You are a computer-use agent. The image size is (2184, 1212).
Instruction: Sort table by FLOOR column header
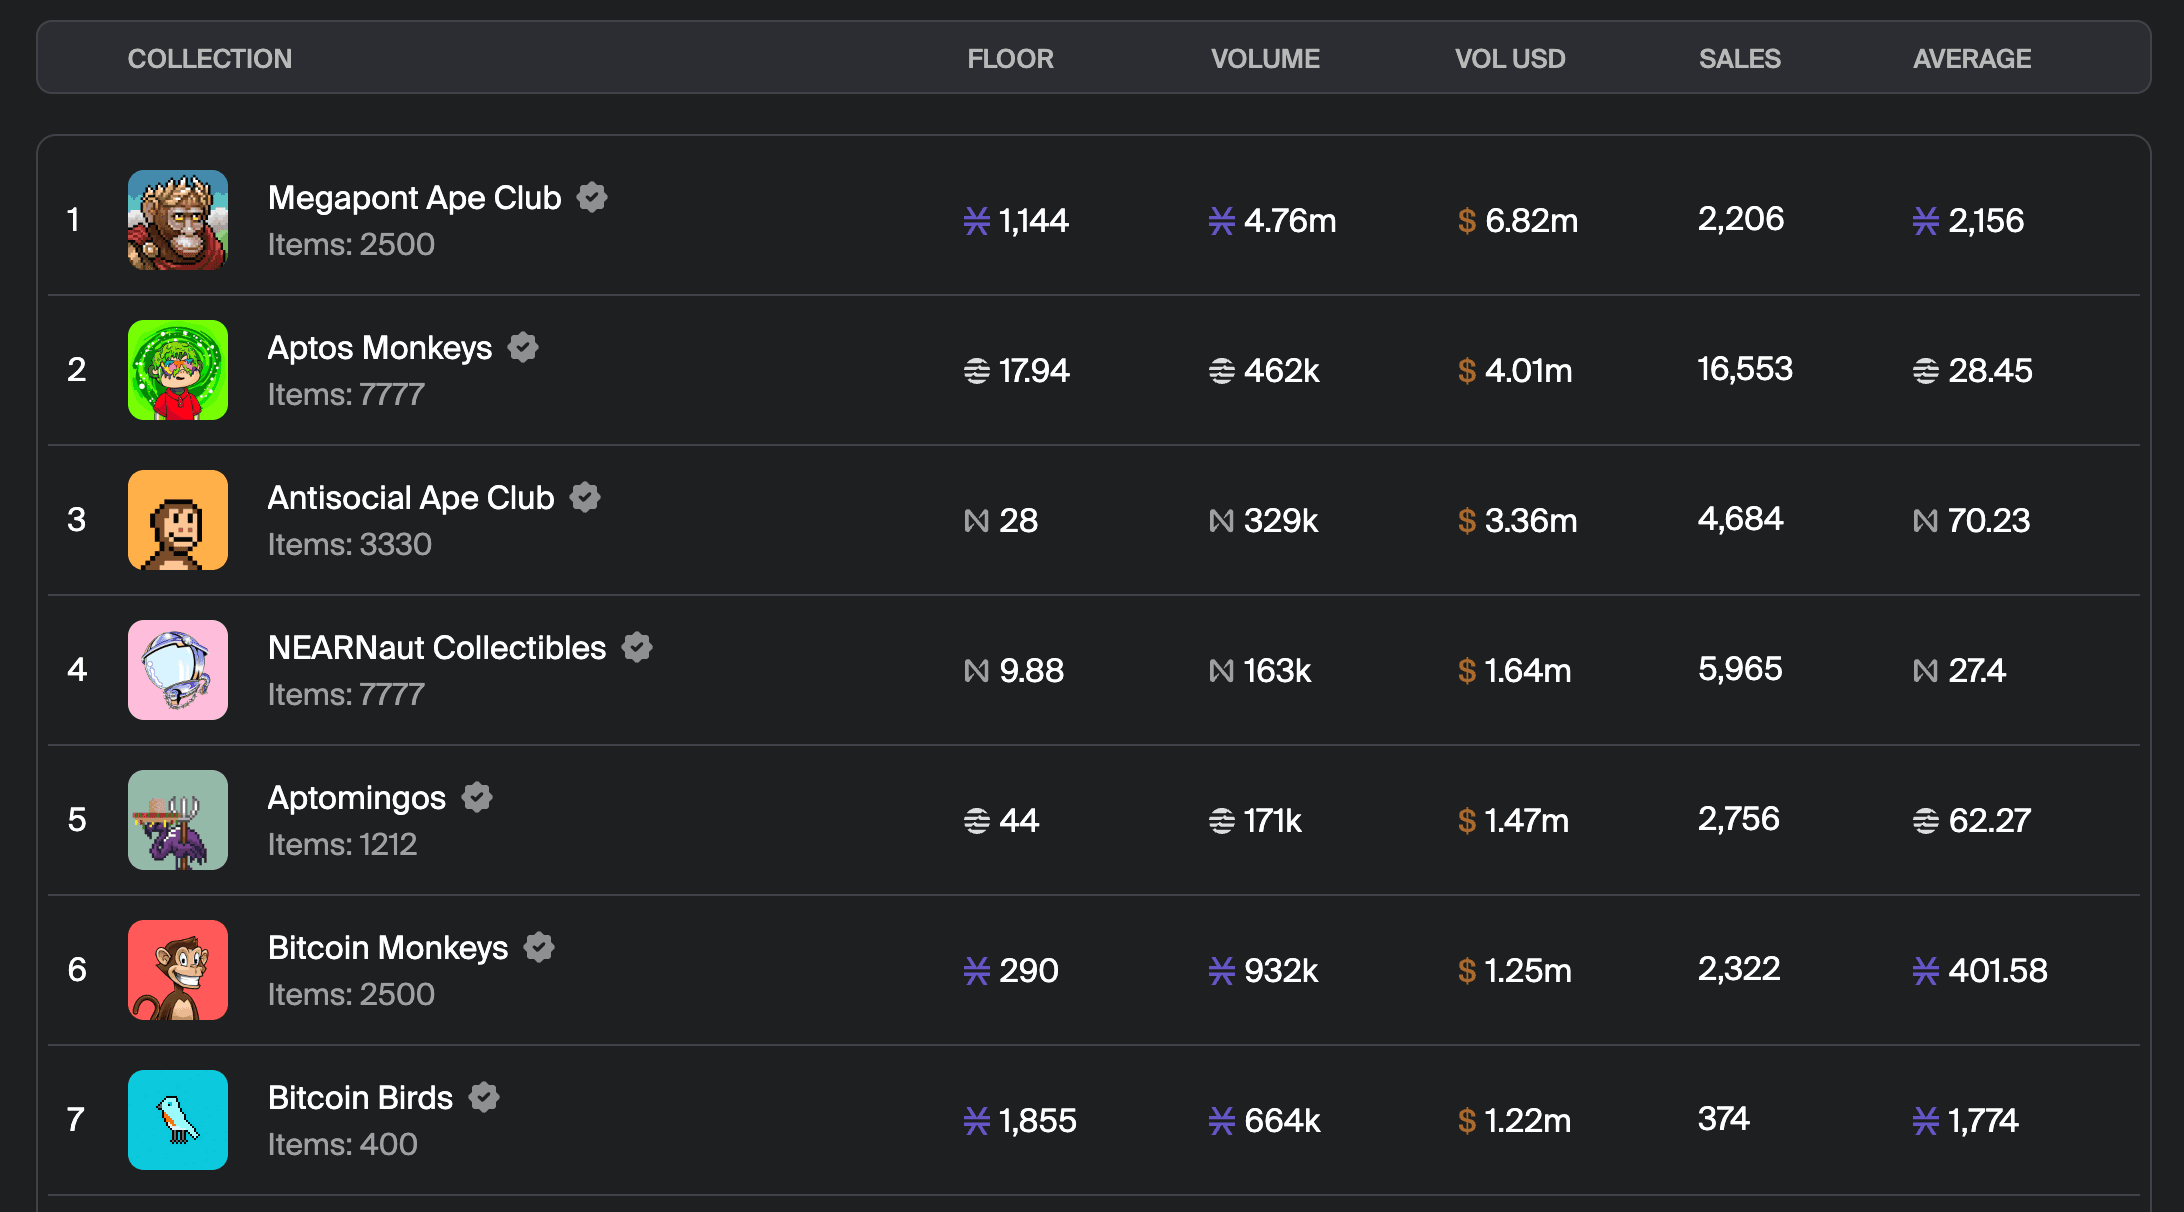pyautogui.click(x=1010, y=59)
